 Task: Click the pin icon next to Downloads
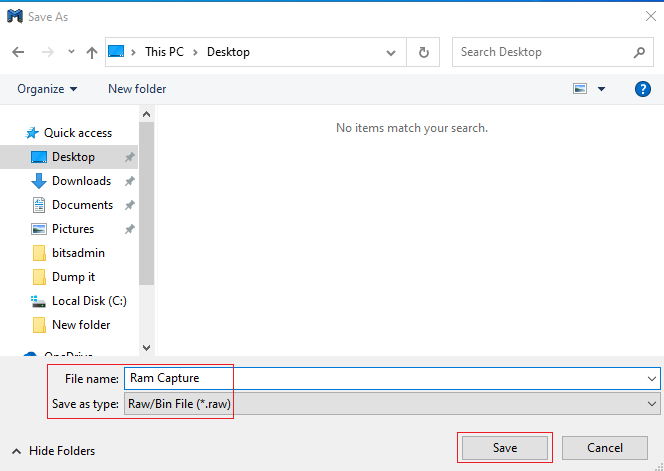click(130, 181)
